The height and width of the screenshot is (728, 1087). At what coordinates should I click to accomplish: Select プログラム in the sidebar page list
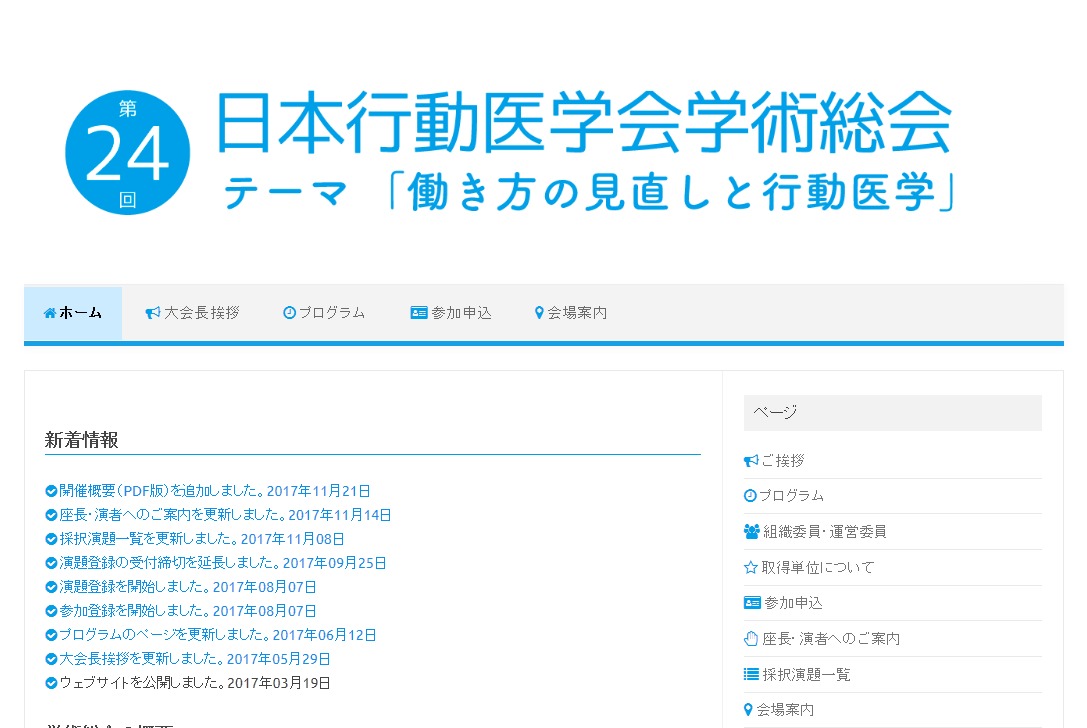791,496
